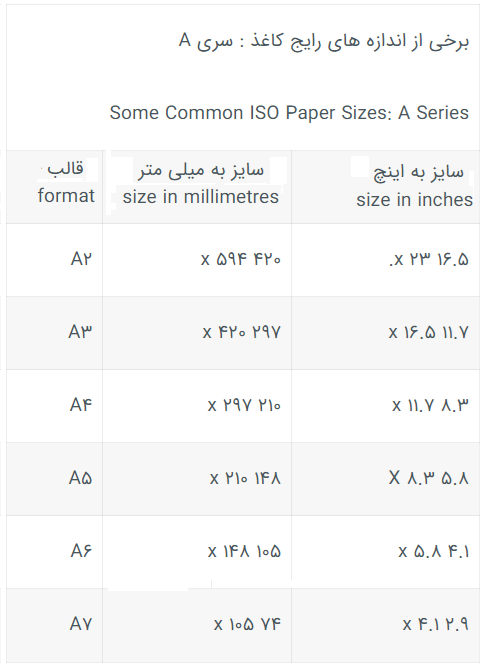Click the A7 inch size 4.1 x 2.9
Screen dimensions: 486x665
click(436, 624)
